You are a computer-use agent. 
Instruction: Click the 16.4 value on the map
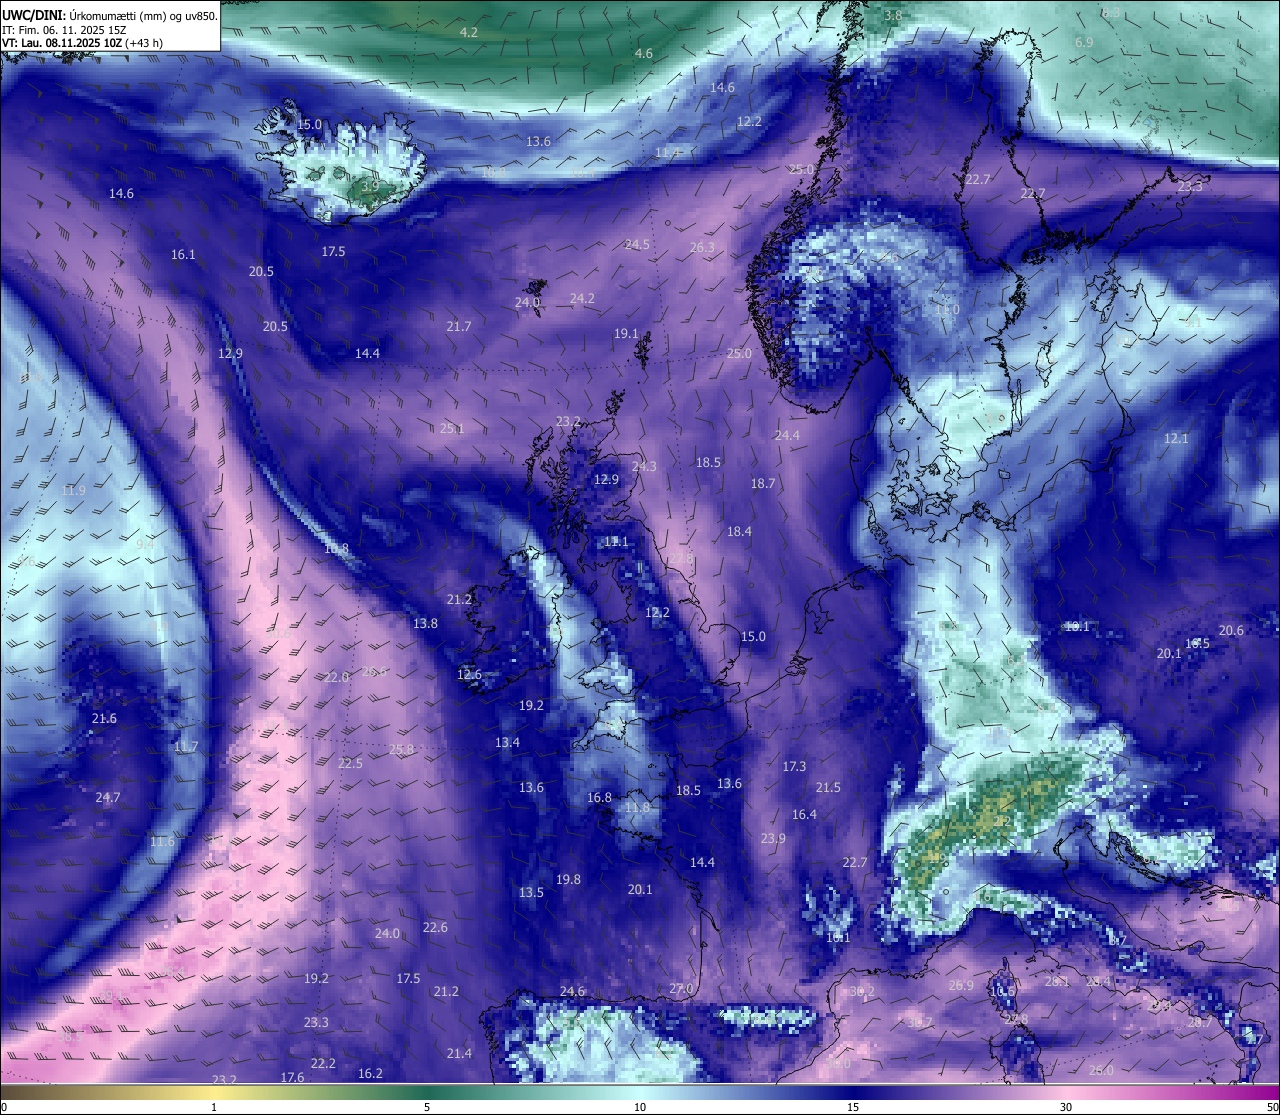(x=804, y=815)
